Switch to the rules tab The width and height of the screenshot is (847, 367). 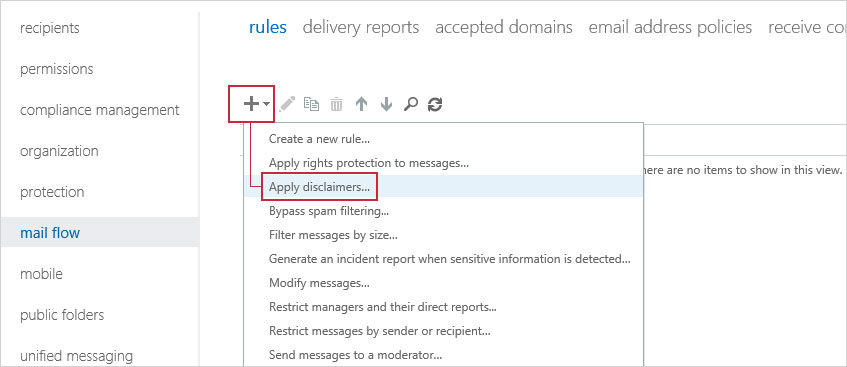tap(267, 27)
